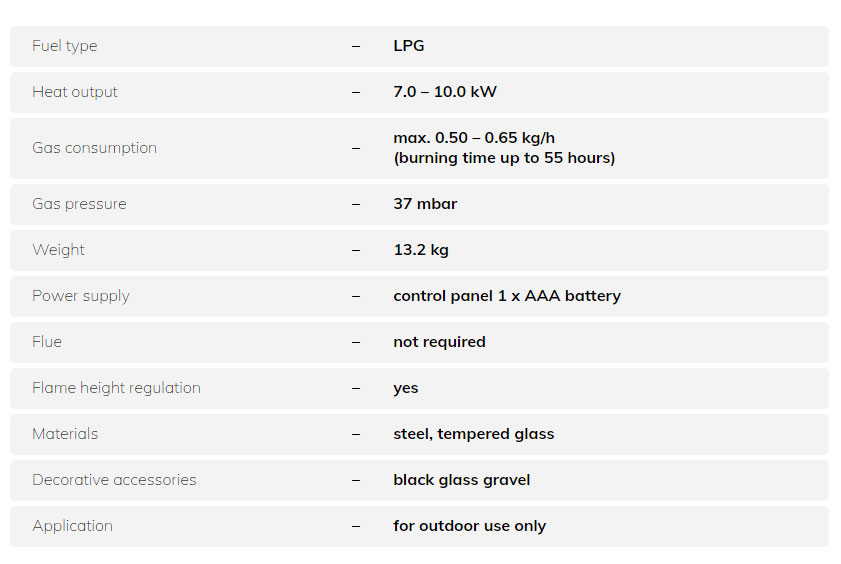The width and height of the screenshot is (841, 564).
Task: Click the burning time up to 55 hours text
Action: coord(504,158)
